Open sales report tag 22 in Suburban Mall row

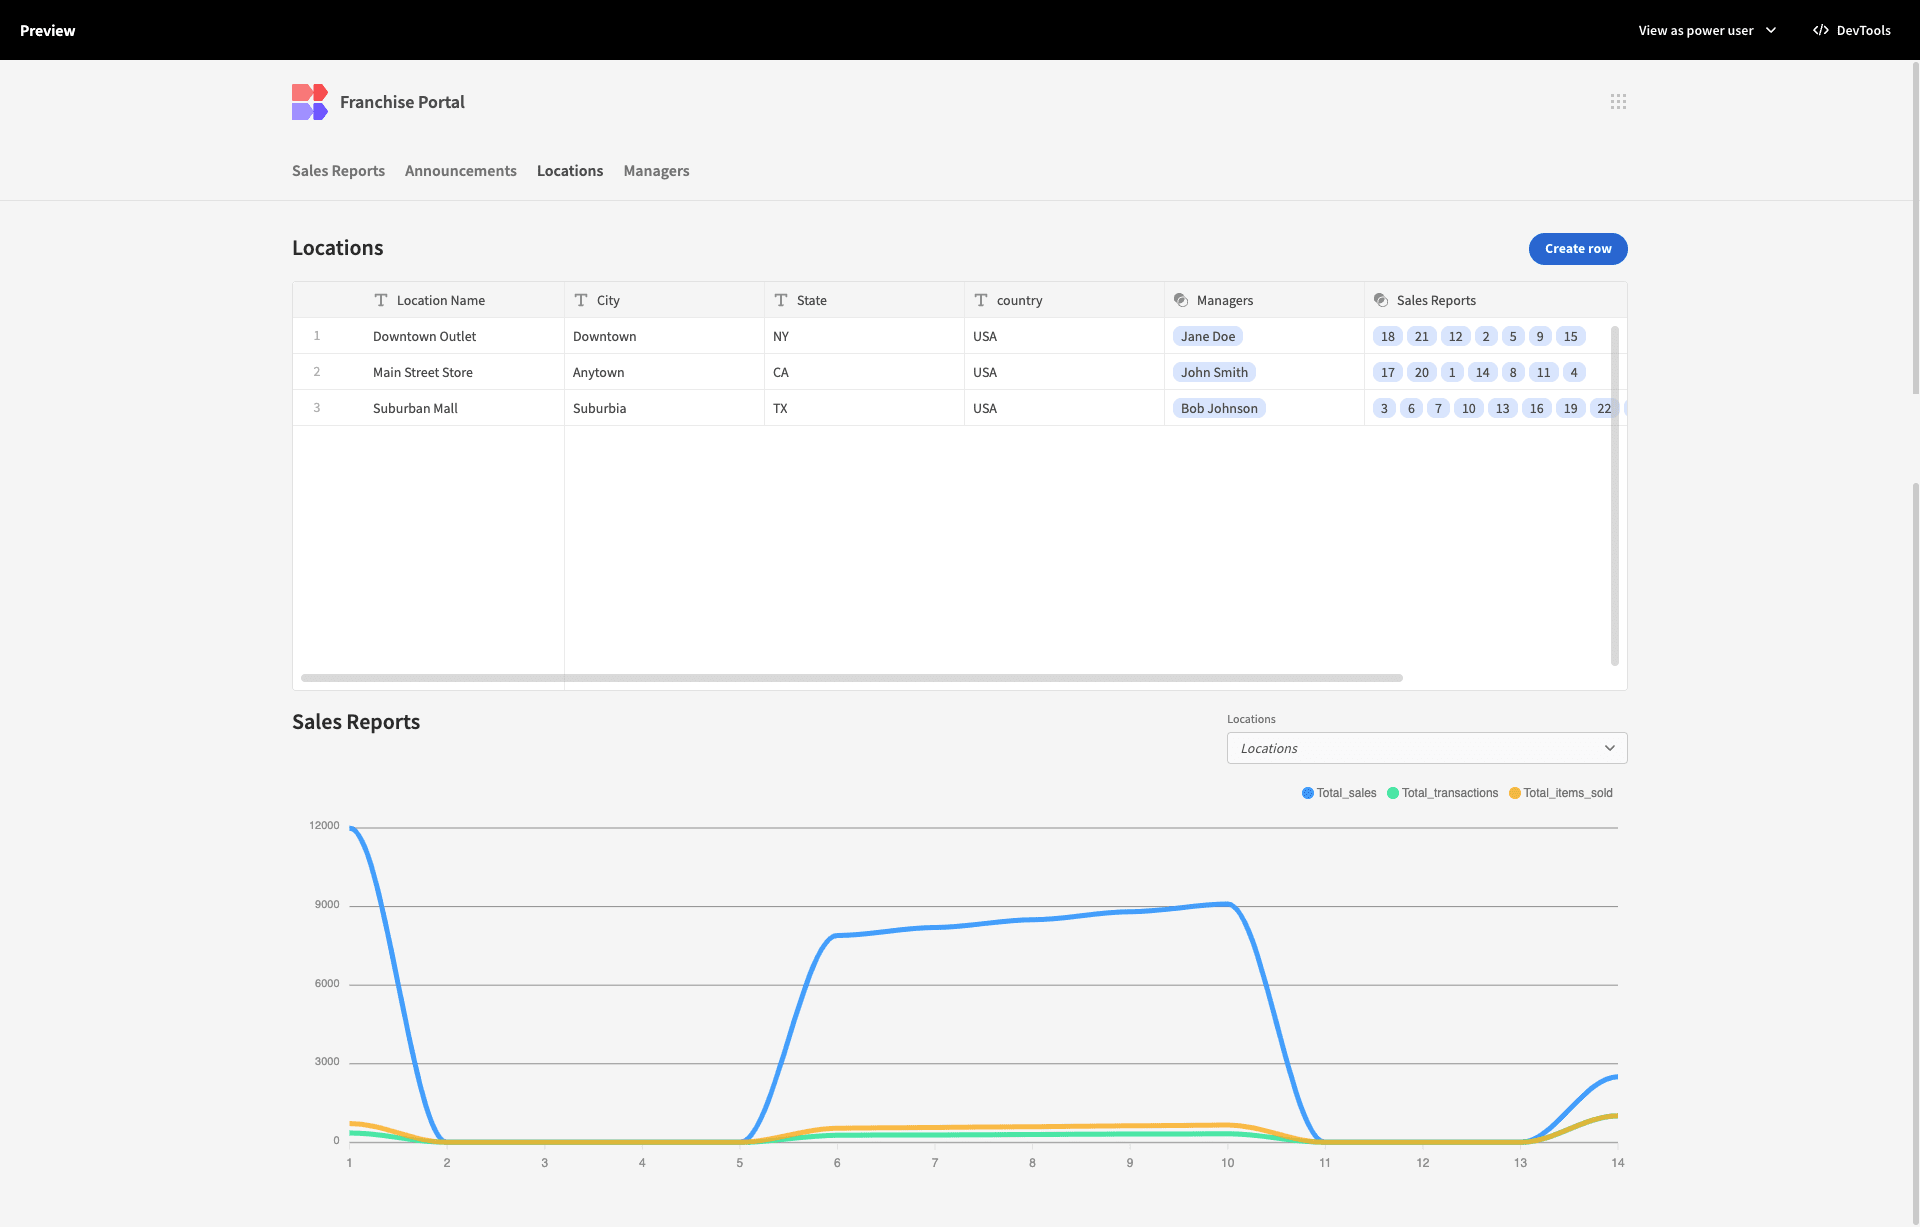click(x=1604, y=408)
